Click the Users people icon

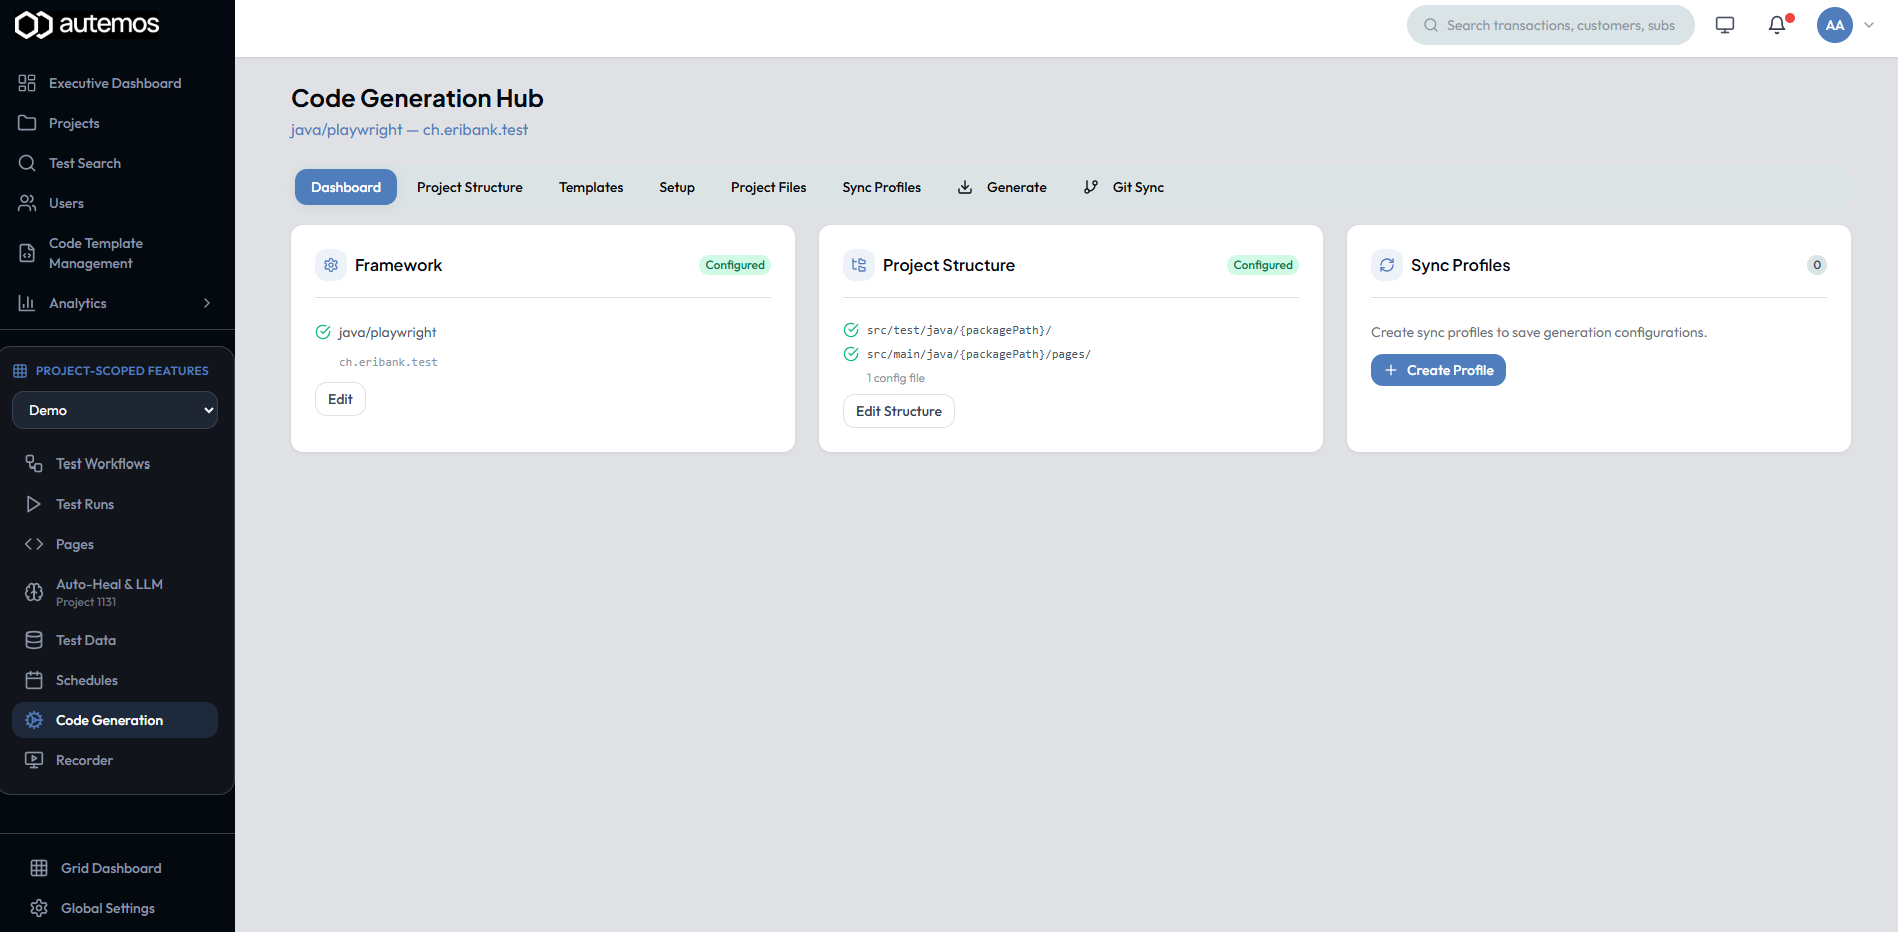pos(27,203)
